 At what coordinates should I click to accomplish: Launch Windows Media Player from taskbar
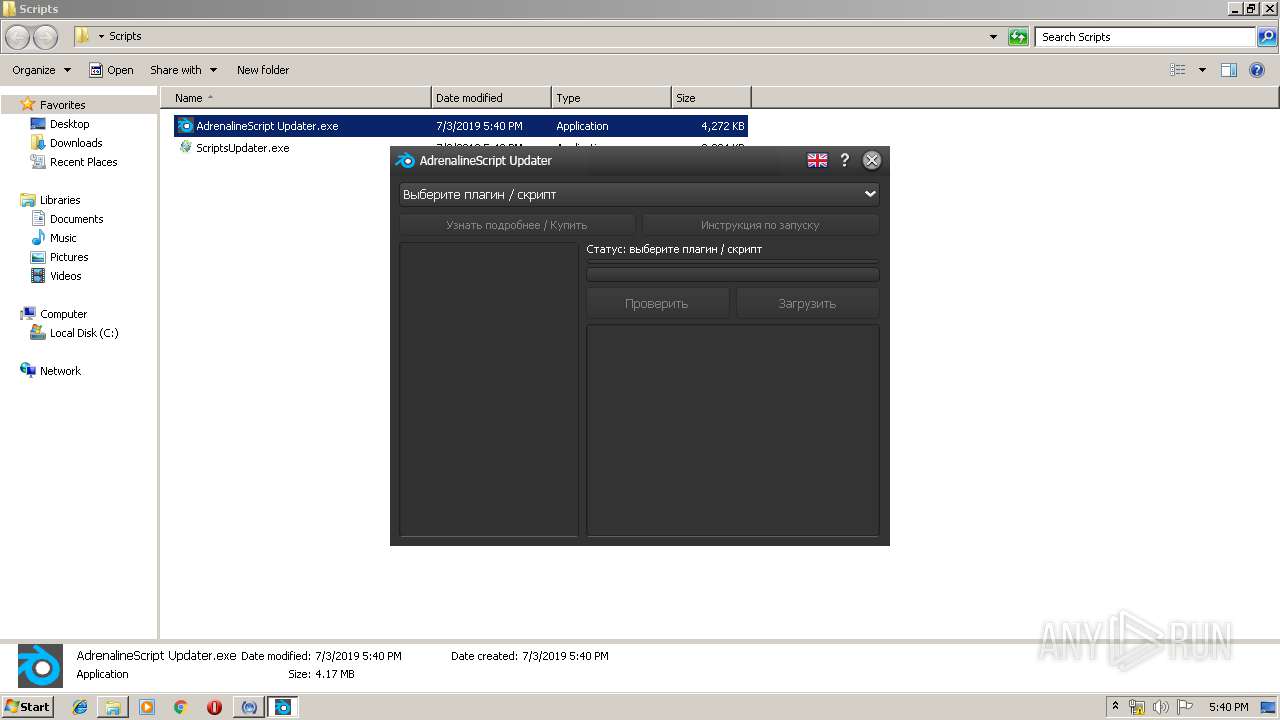point(147,707)
